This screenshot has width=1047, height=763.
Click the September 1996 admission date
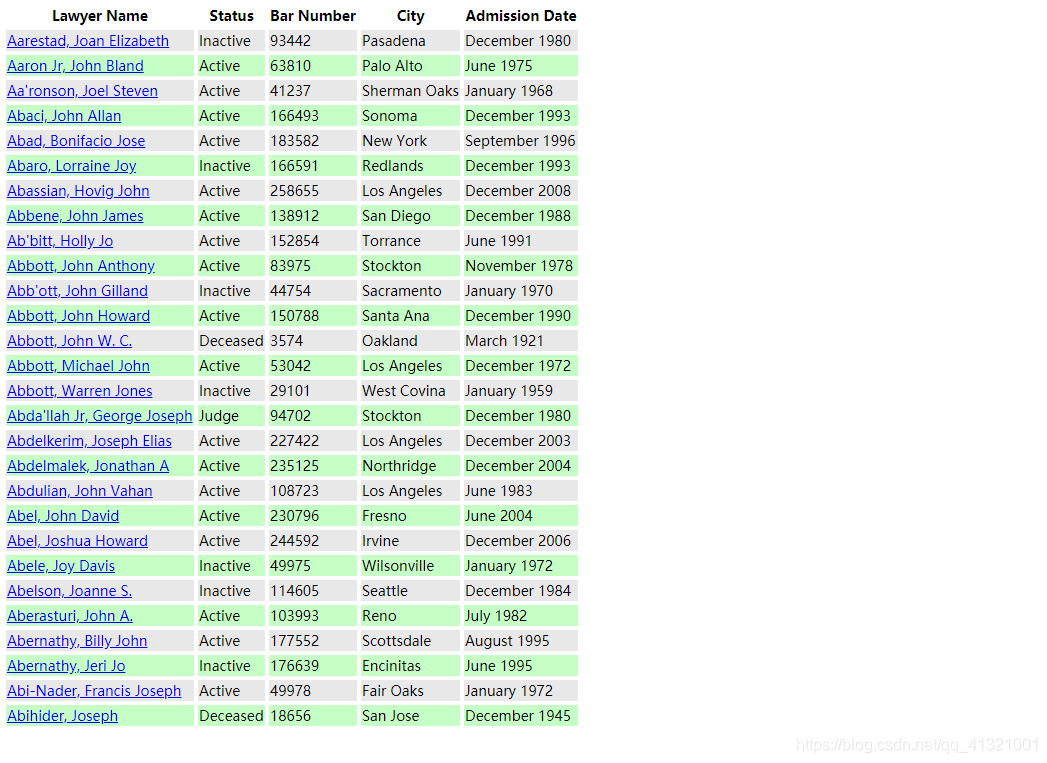[521, 141]
